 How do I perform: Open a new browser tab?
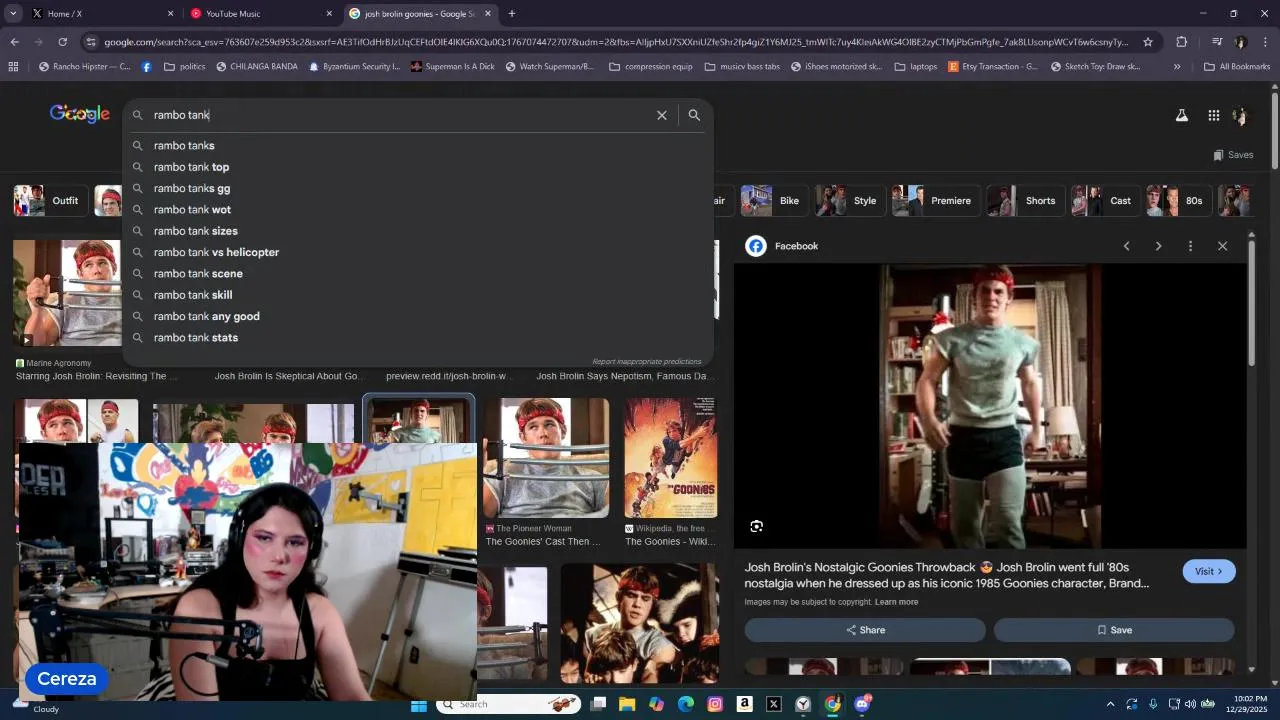point(511,14)
